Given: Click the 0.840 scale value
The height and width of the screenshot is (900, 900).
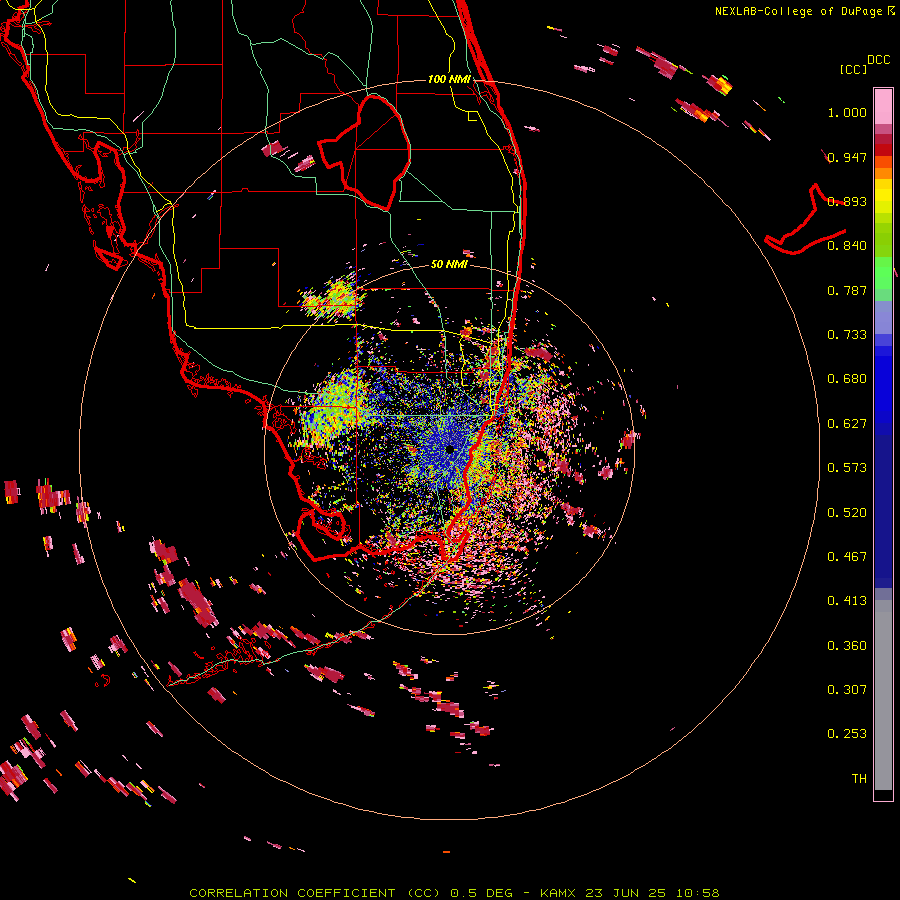Looking at the screenshot, I should click(x=847, y=246).
